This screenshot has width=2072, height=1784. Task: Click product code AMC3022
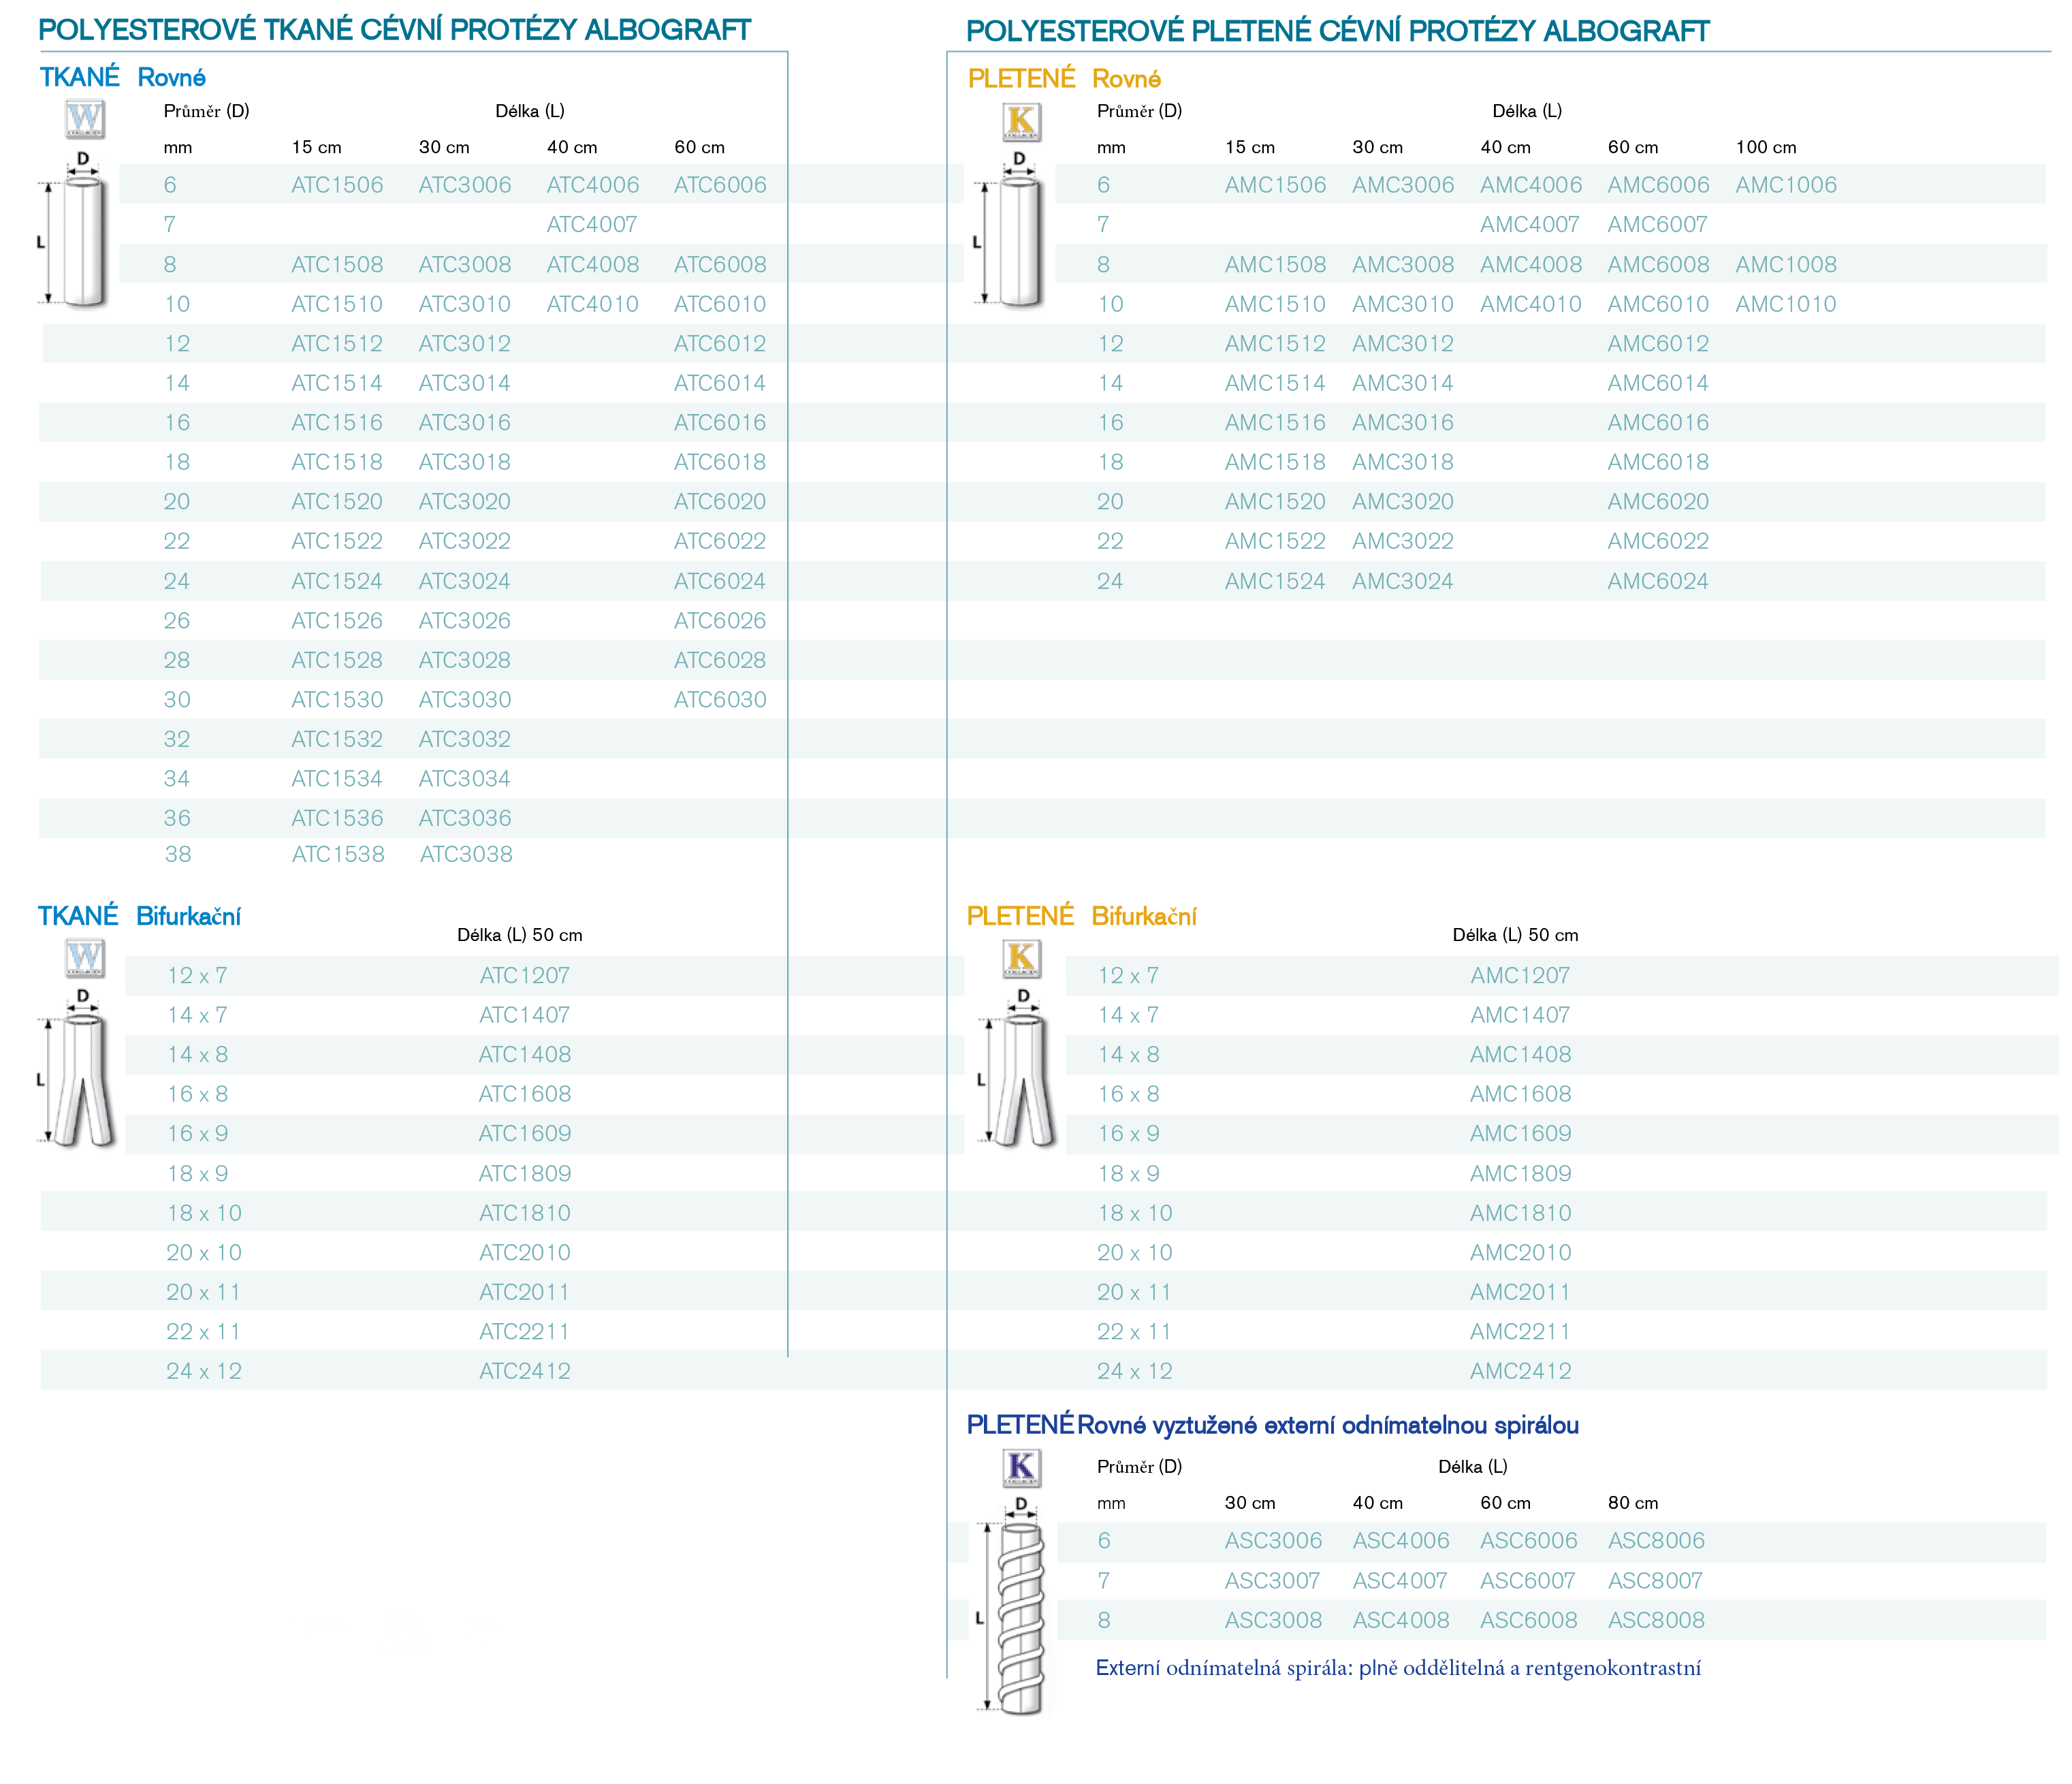pyautogui.click(x=1403, y=541)
